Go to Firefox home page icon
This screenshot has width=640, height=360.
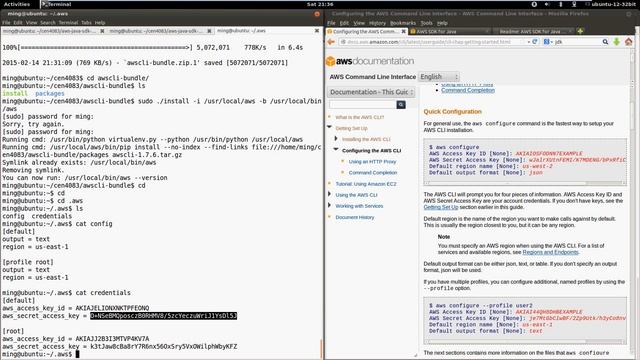[x=629, y=42]
